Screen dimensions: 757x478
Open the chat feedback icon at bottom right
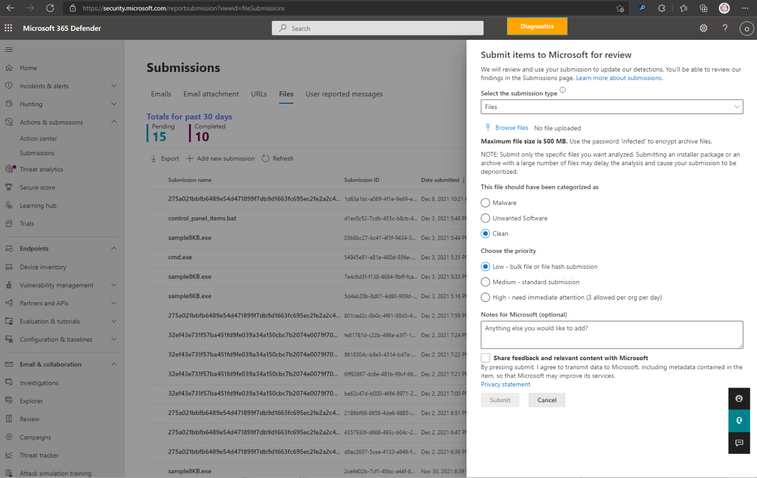tap(739, 442)
